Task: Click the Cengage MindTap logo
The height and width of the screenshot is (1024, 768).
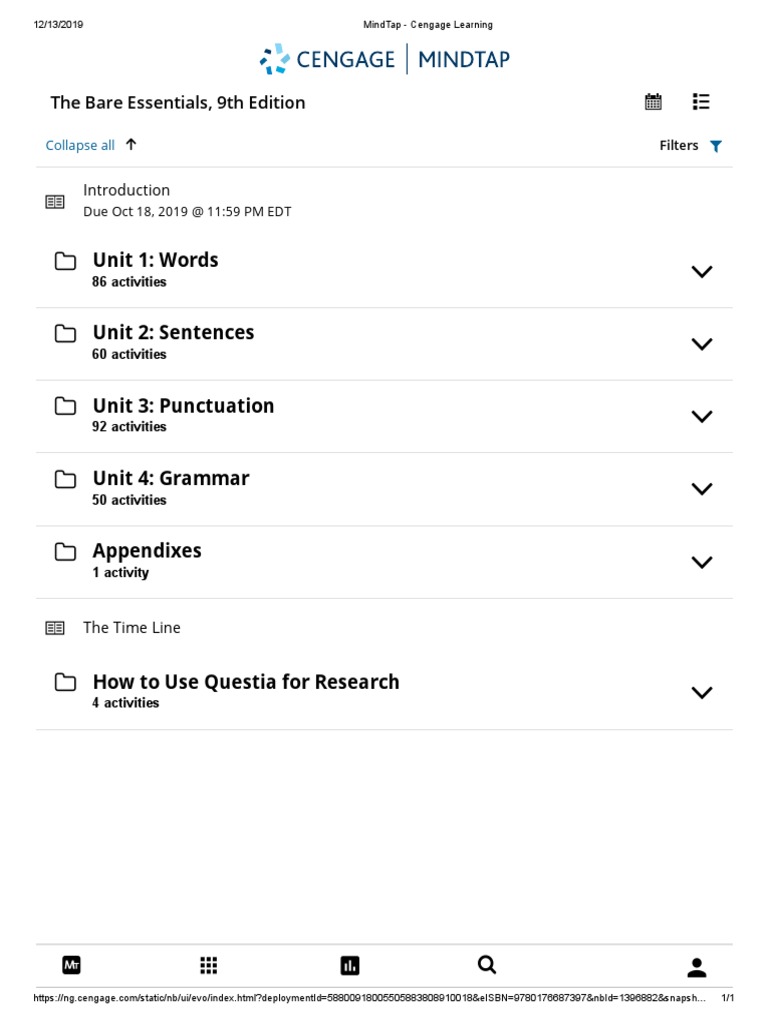Action: pos(384,60)
